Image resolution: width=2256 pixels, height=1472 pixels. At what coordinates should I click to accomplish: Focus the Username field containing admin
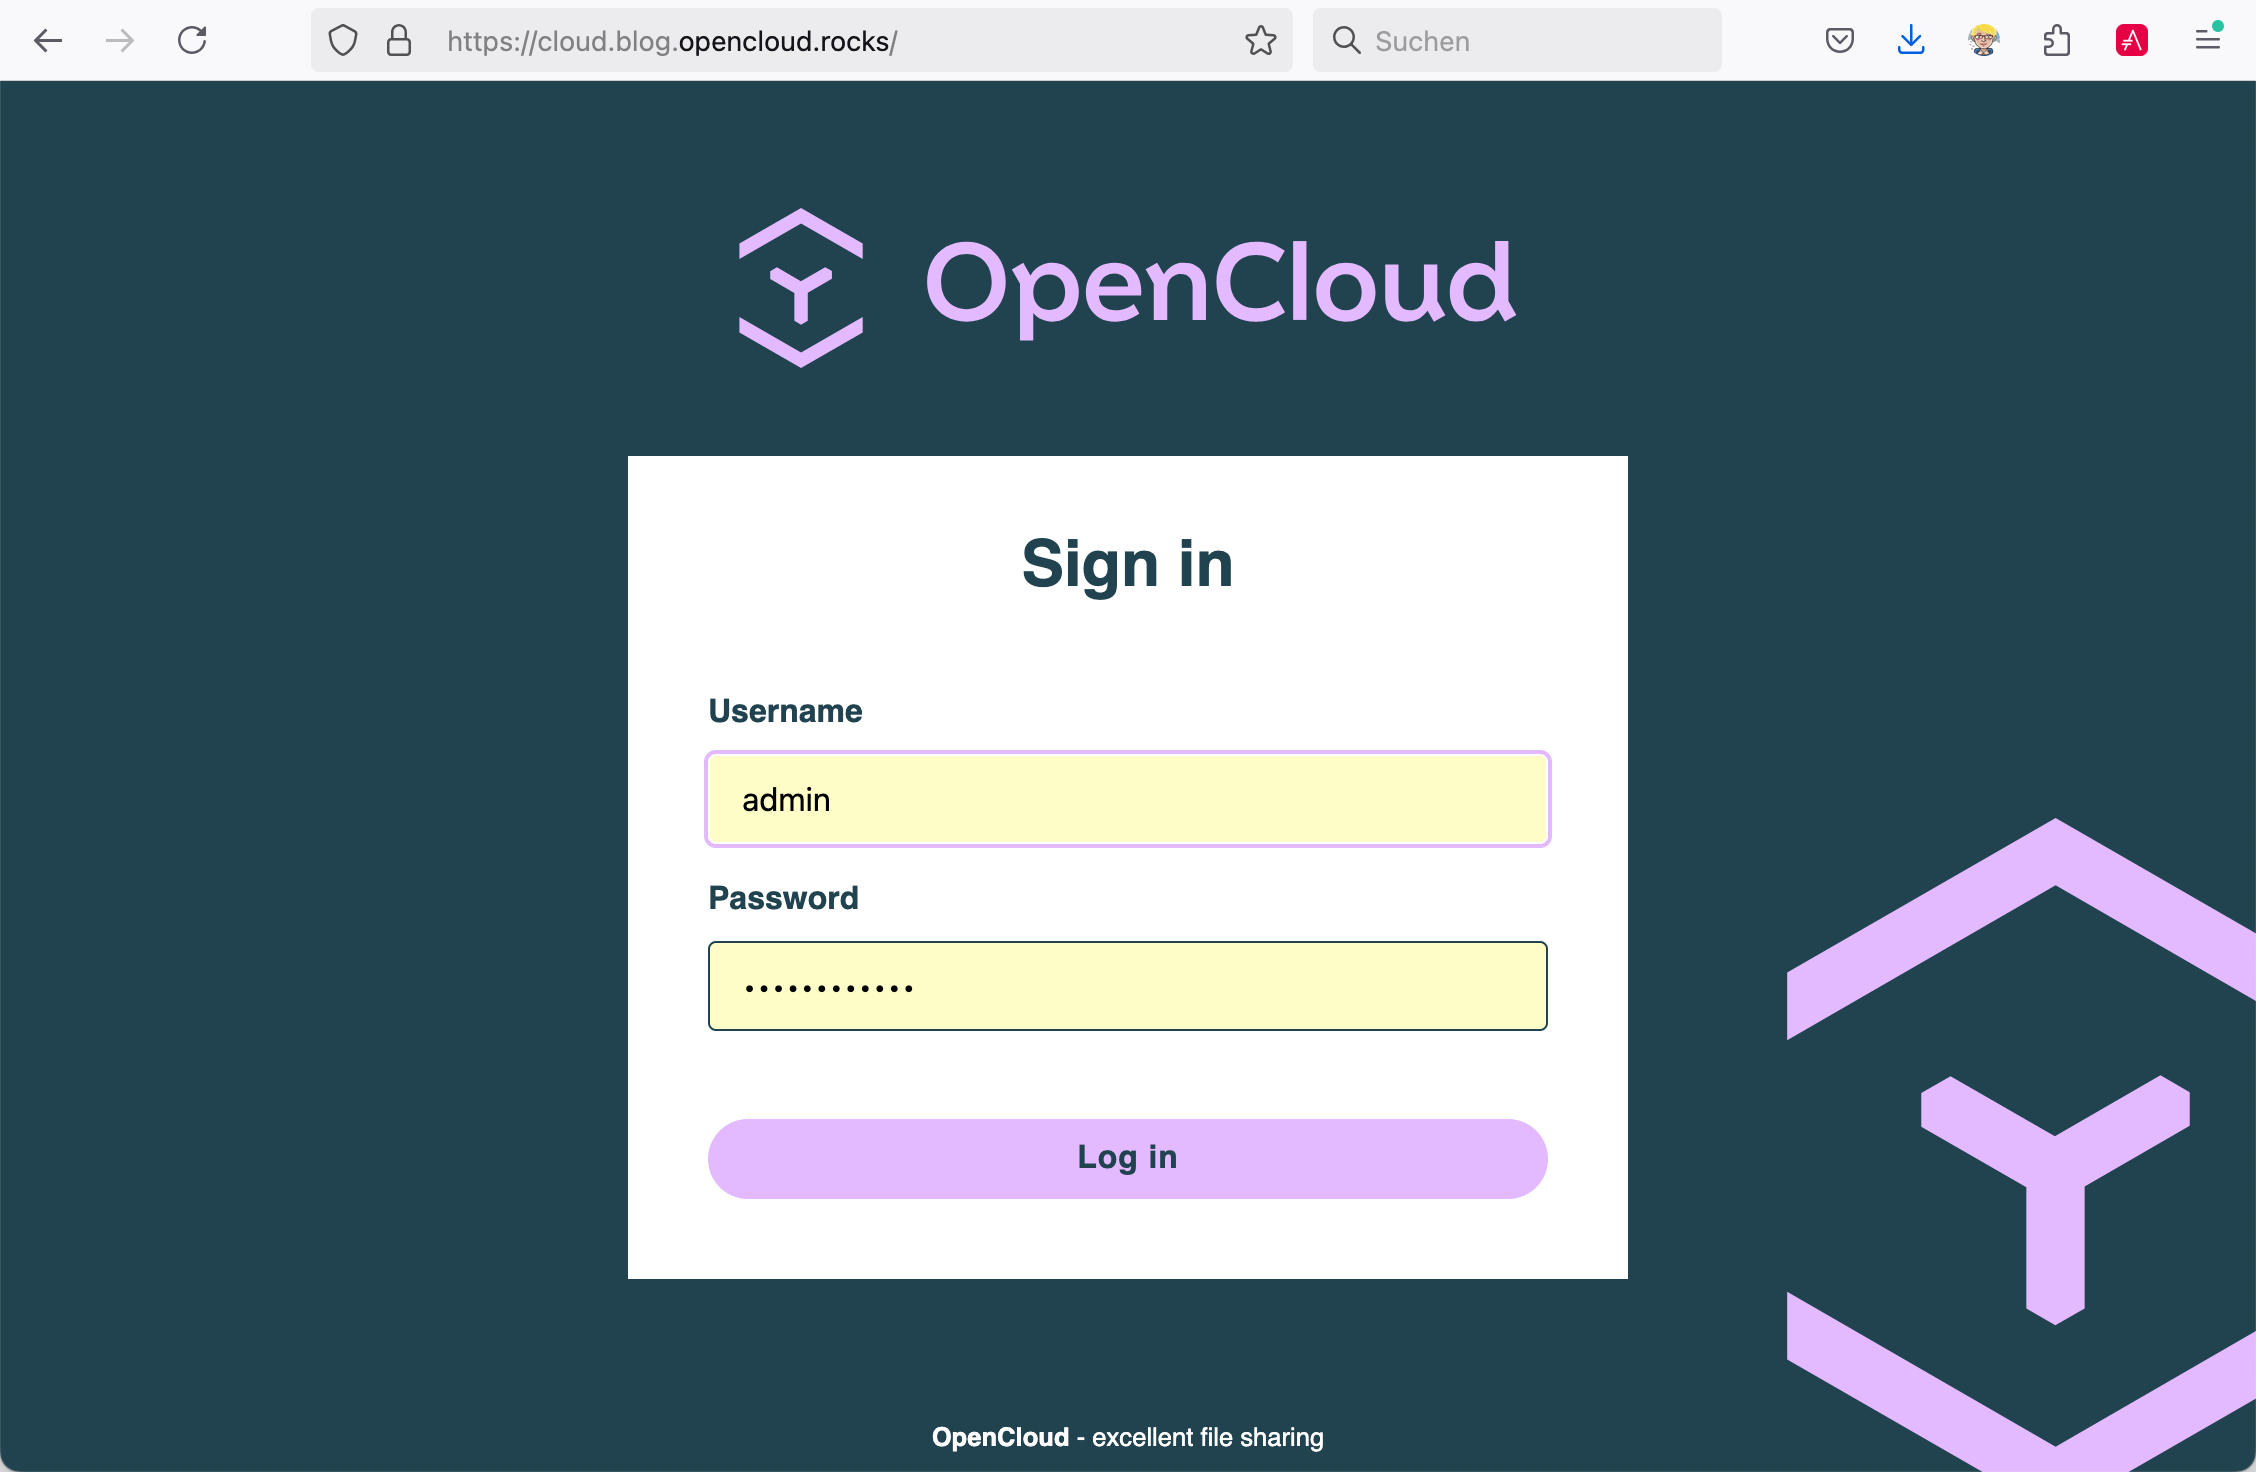tap(1126, 799)
